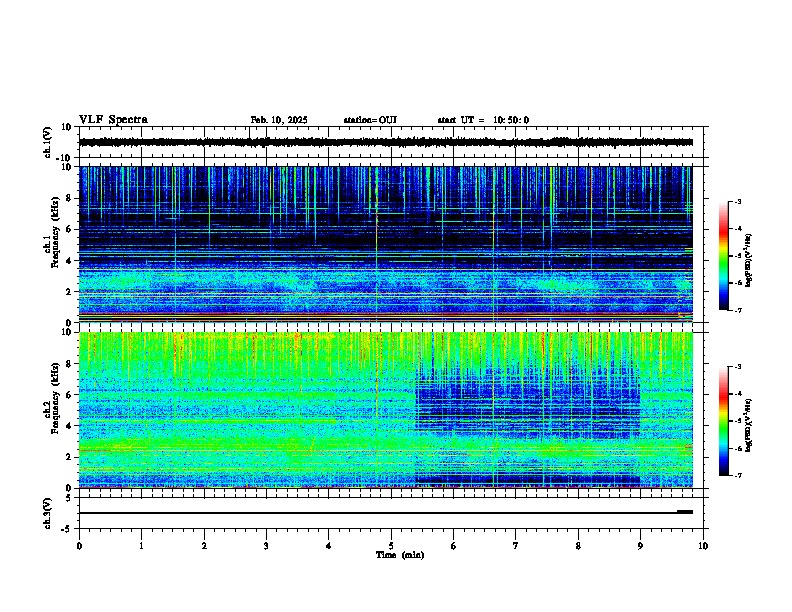Click the thick step at the end of ch.3 trace

coord(685,512)
